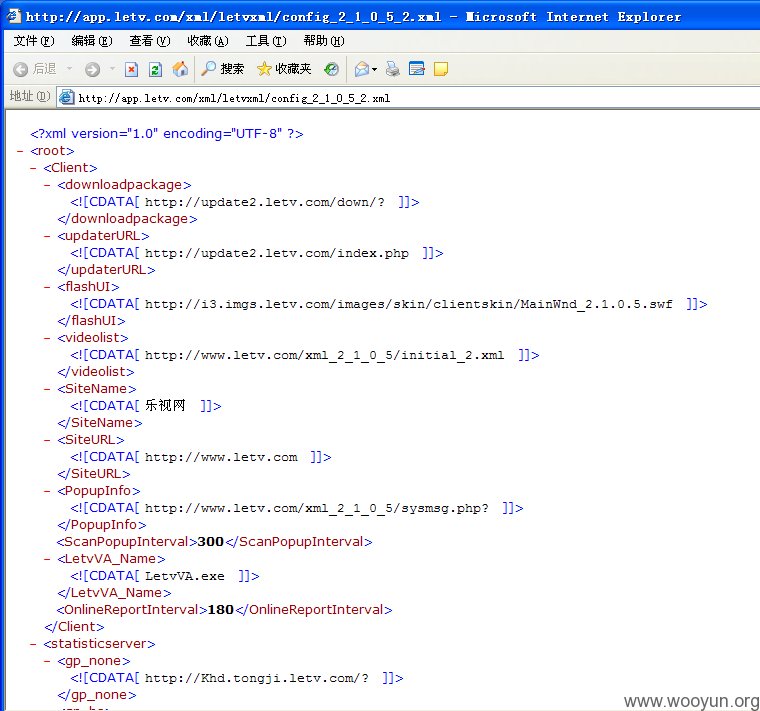Image resolution: width=760 pixels, height=711 pixels.
Task: Collapse the SiteName node
Action: (47, 389)
